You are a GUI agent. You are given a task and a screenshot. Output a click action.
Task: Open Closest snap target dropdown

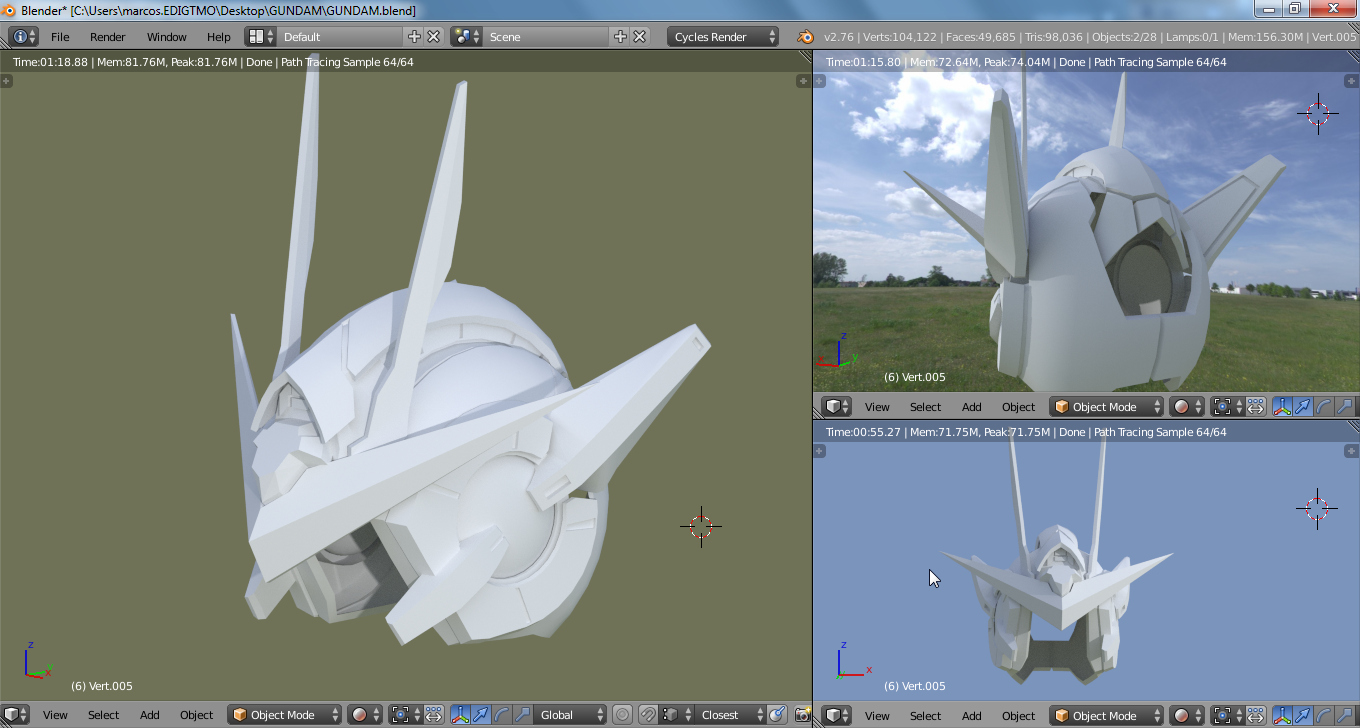point(730,715)
